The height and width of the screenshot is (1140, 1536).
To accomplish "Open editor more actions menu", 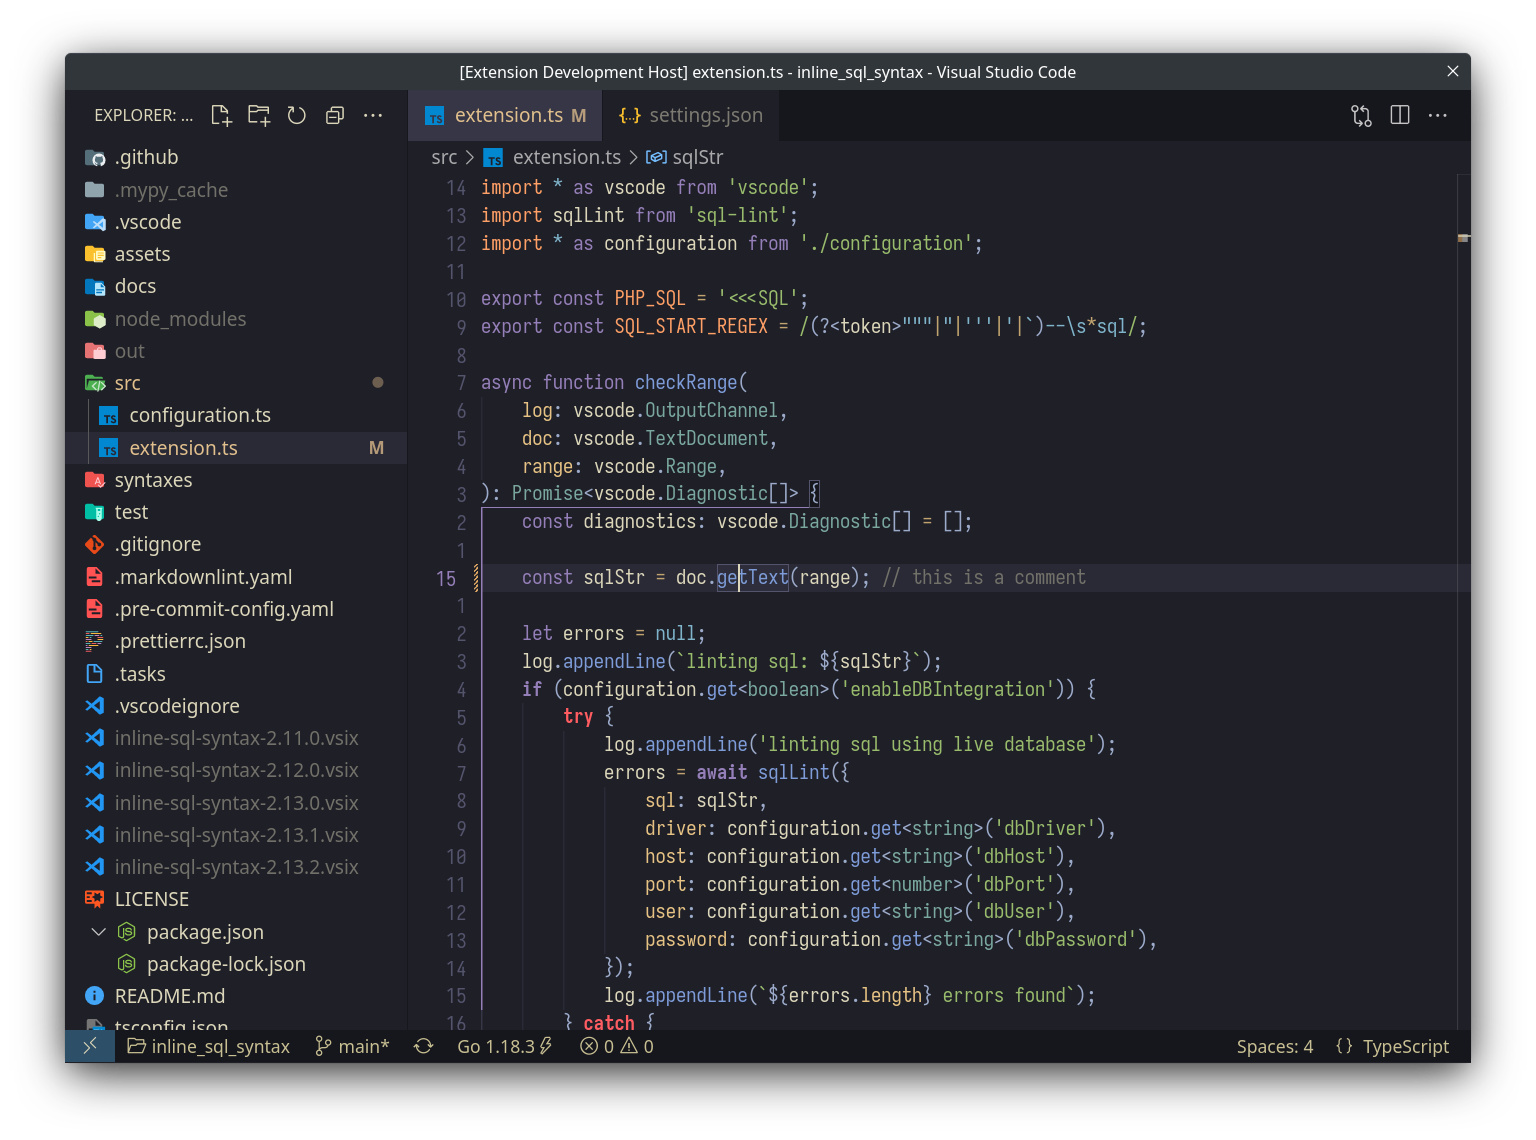I will 1438,115.
